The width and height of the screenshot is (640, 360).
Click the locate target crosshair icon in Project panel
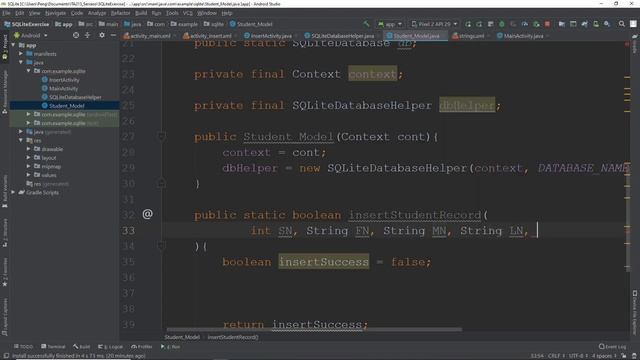pyautogui.click(x=76, y=36)
